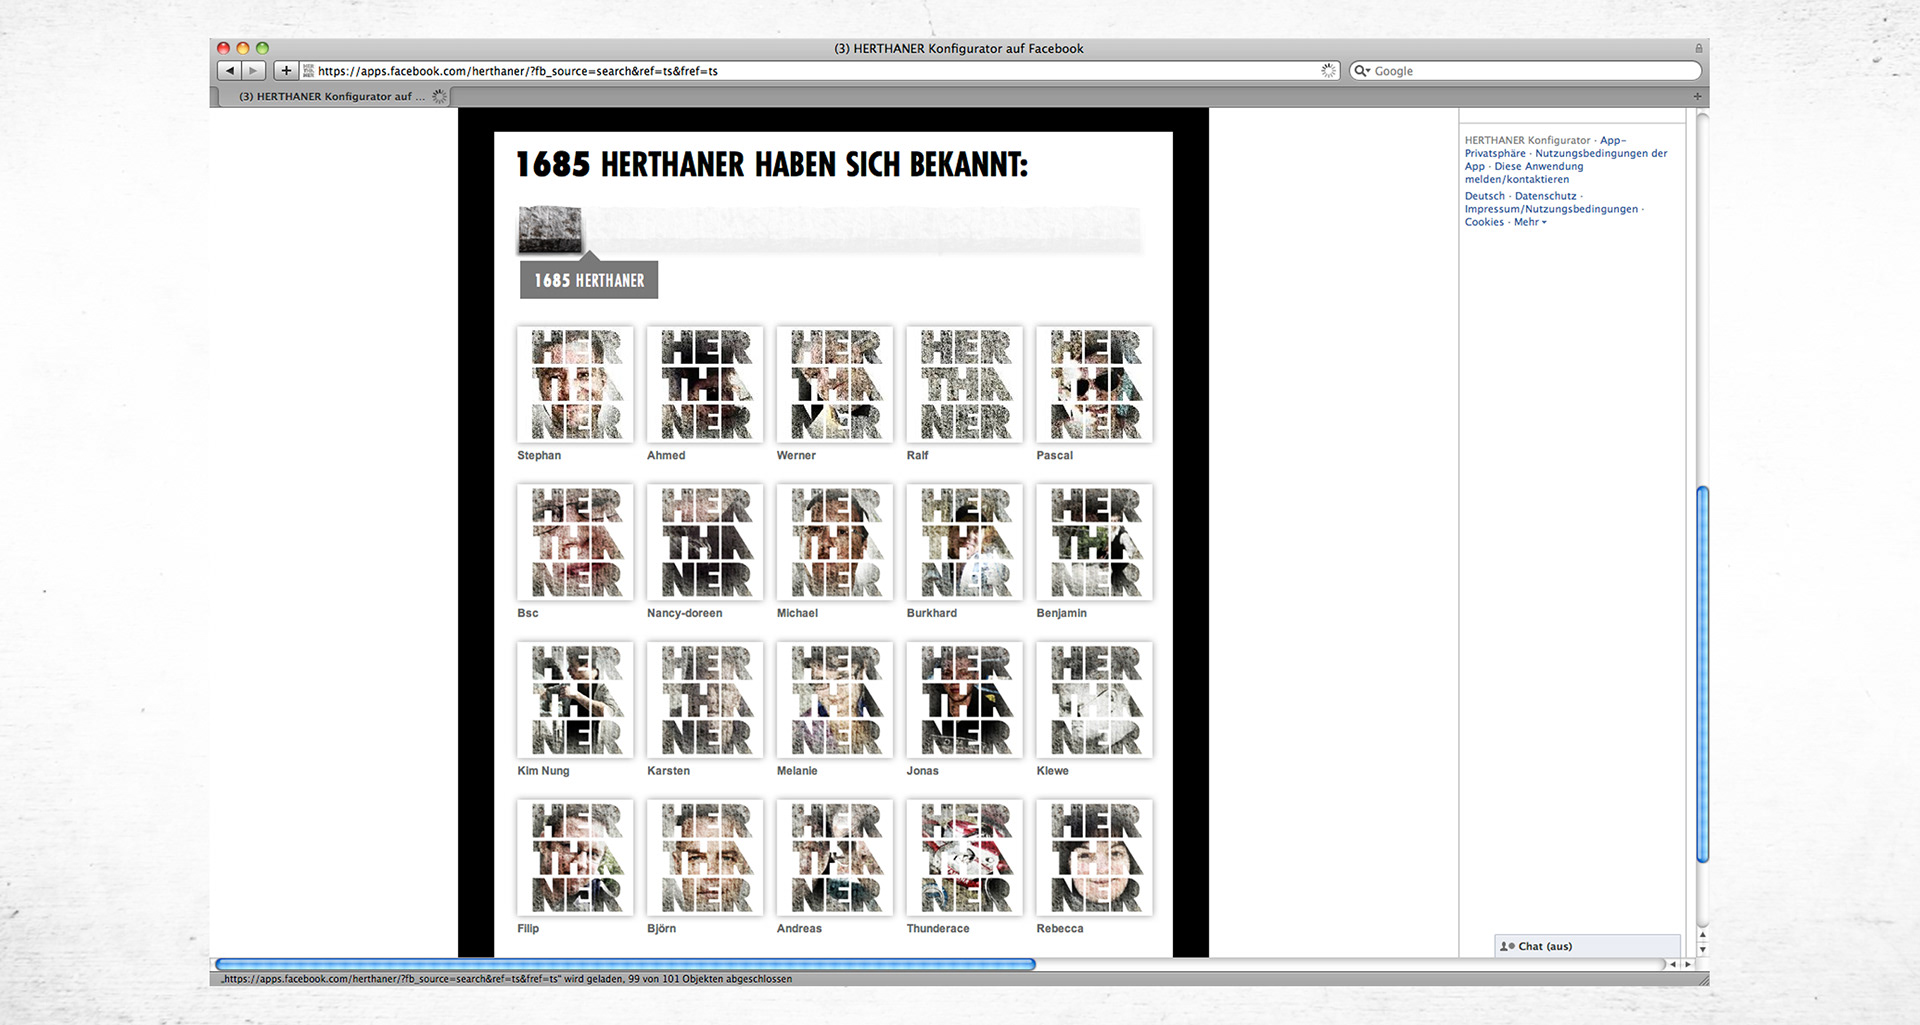The image size is (1920, 1025).
Task: Open Ralf's HERTHANER picture
Action: (965, 385)
